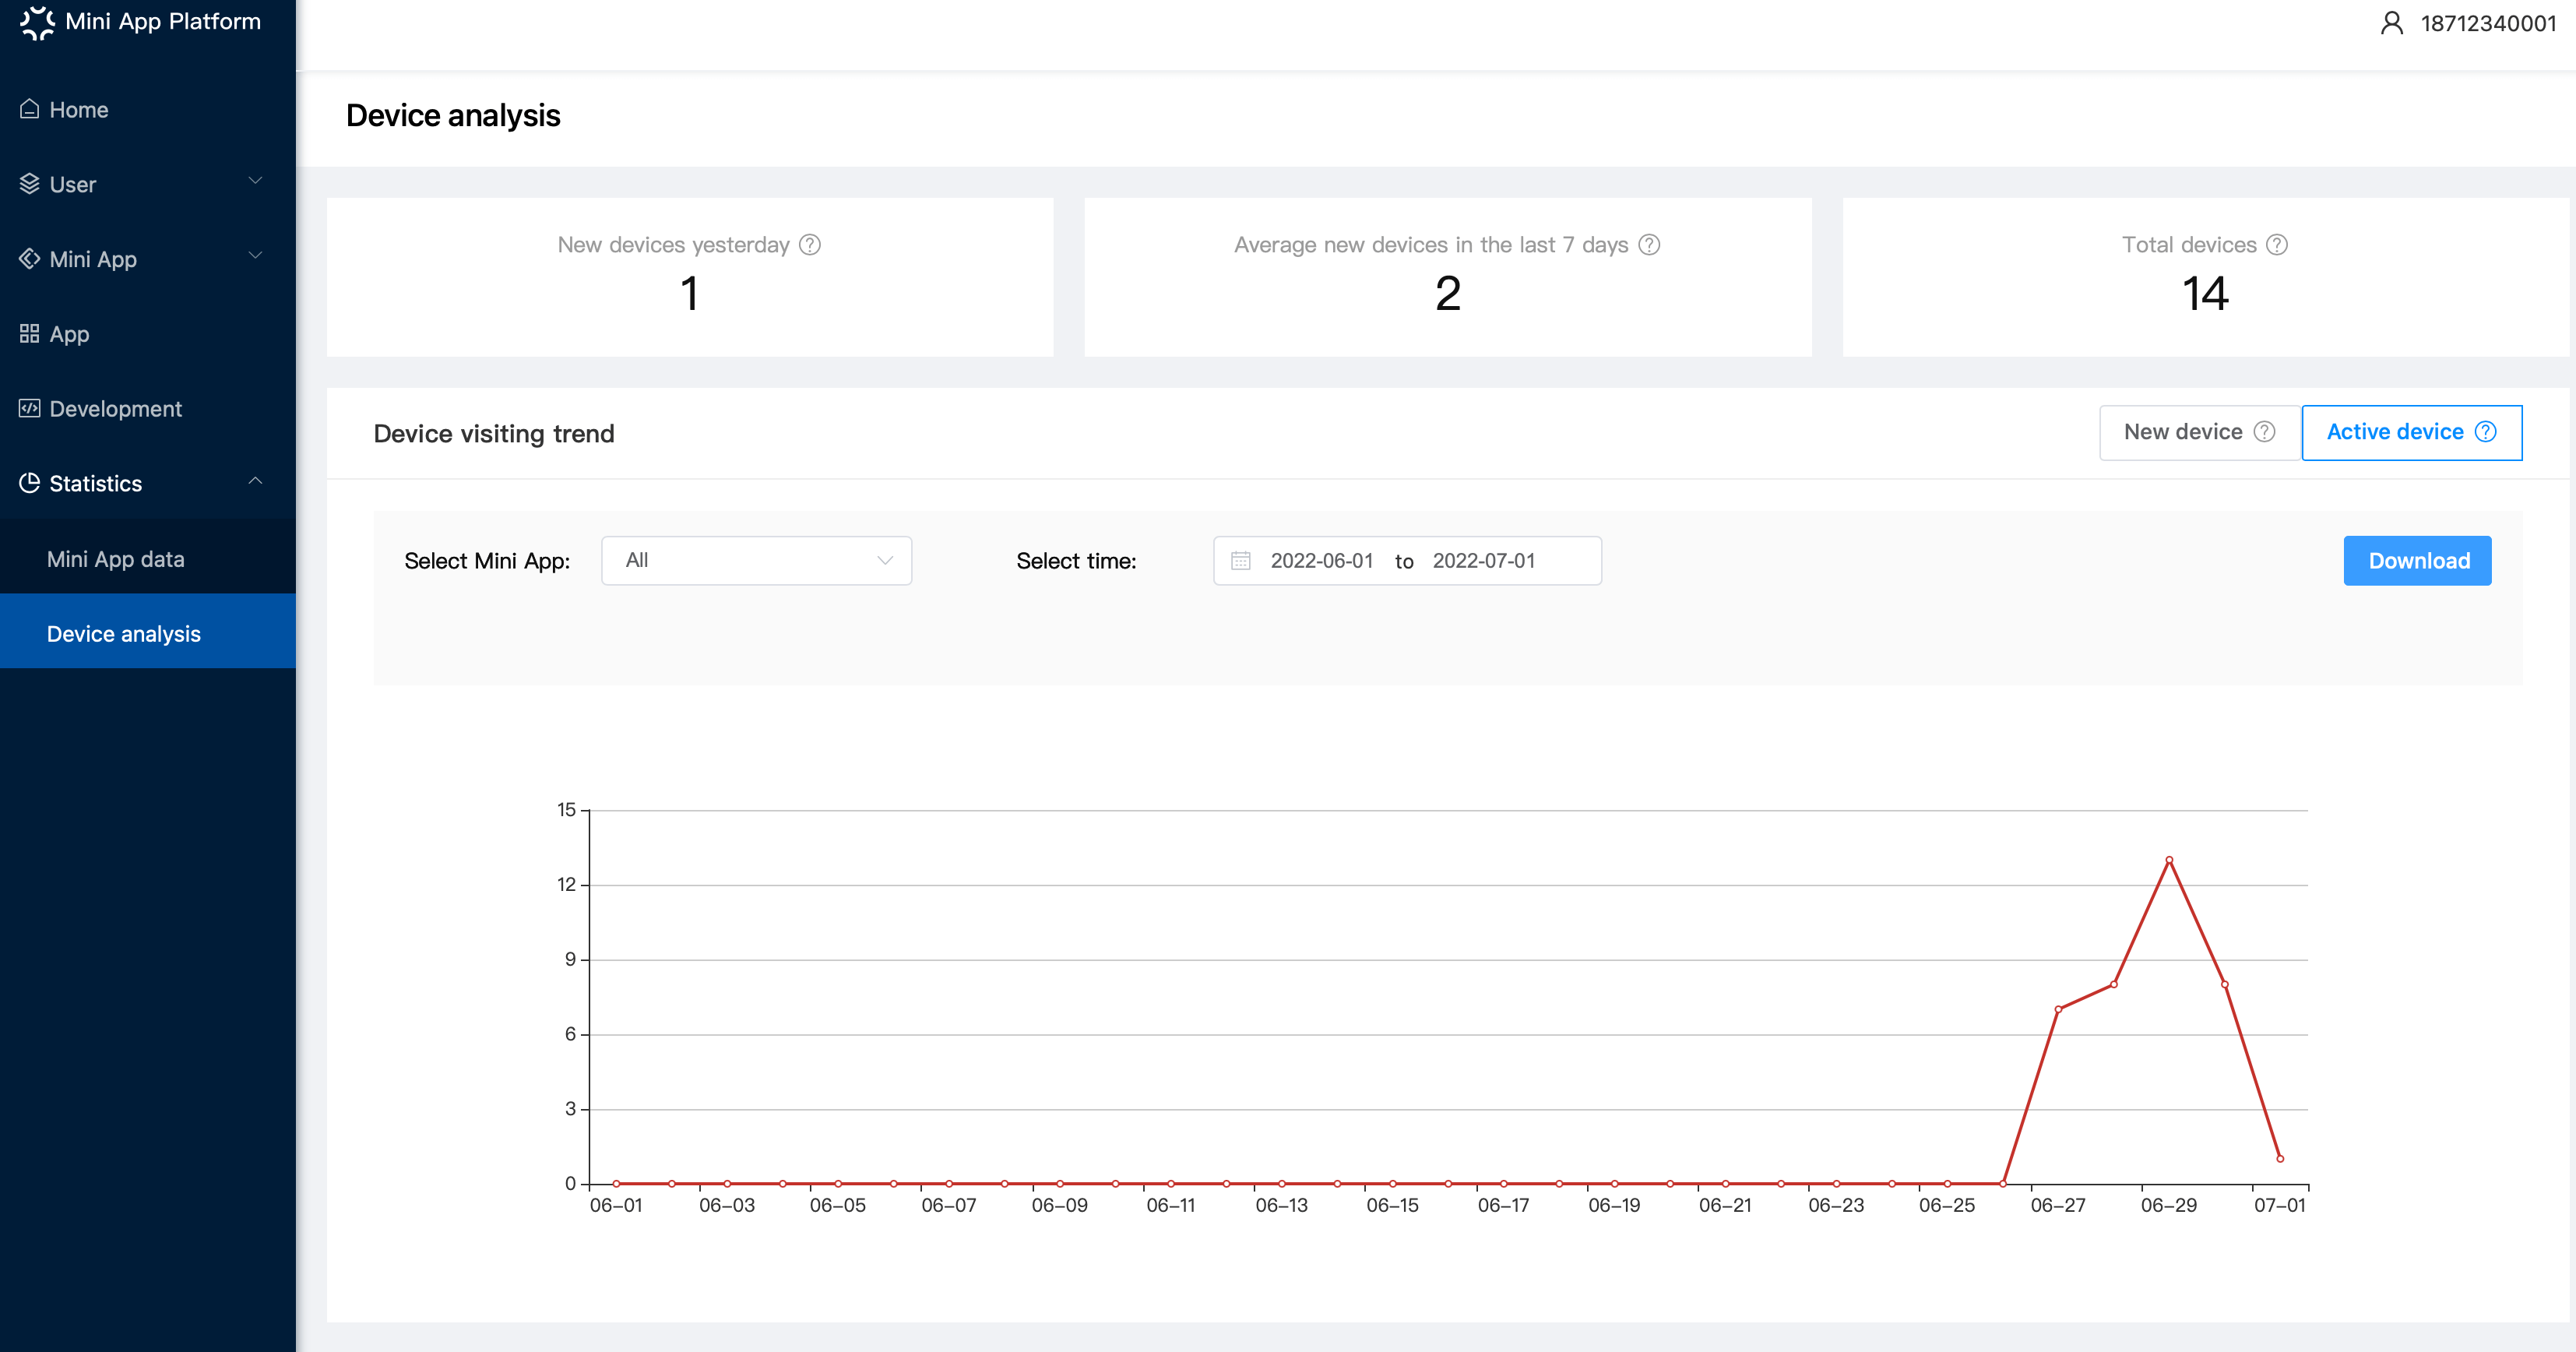
Task: Click the Device visiting trend heading
Action: pos(494,433)
